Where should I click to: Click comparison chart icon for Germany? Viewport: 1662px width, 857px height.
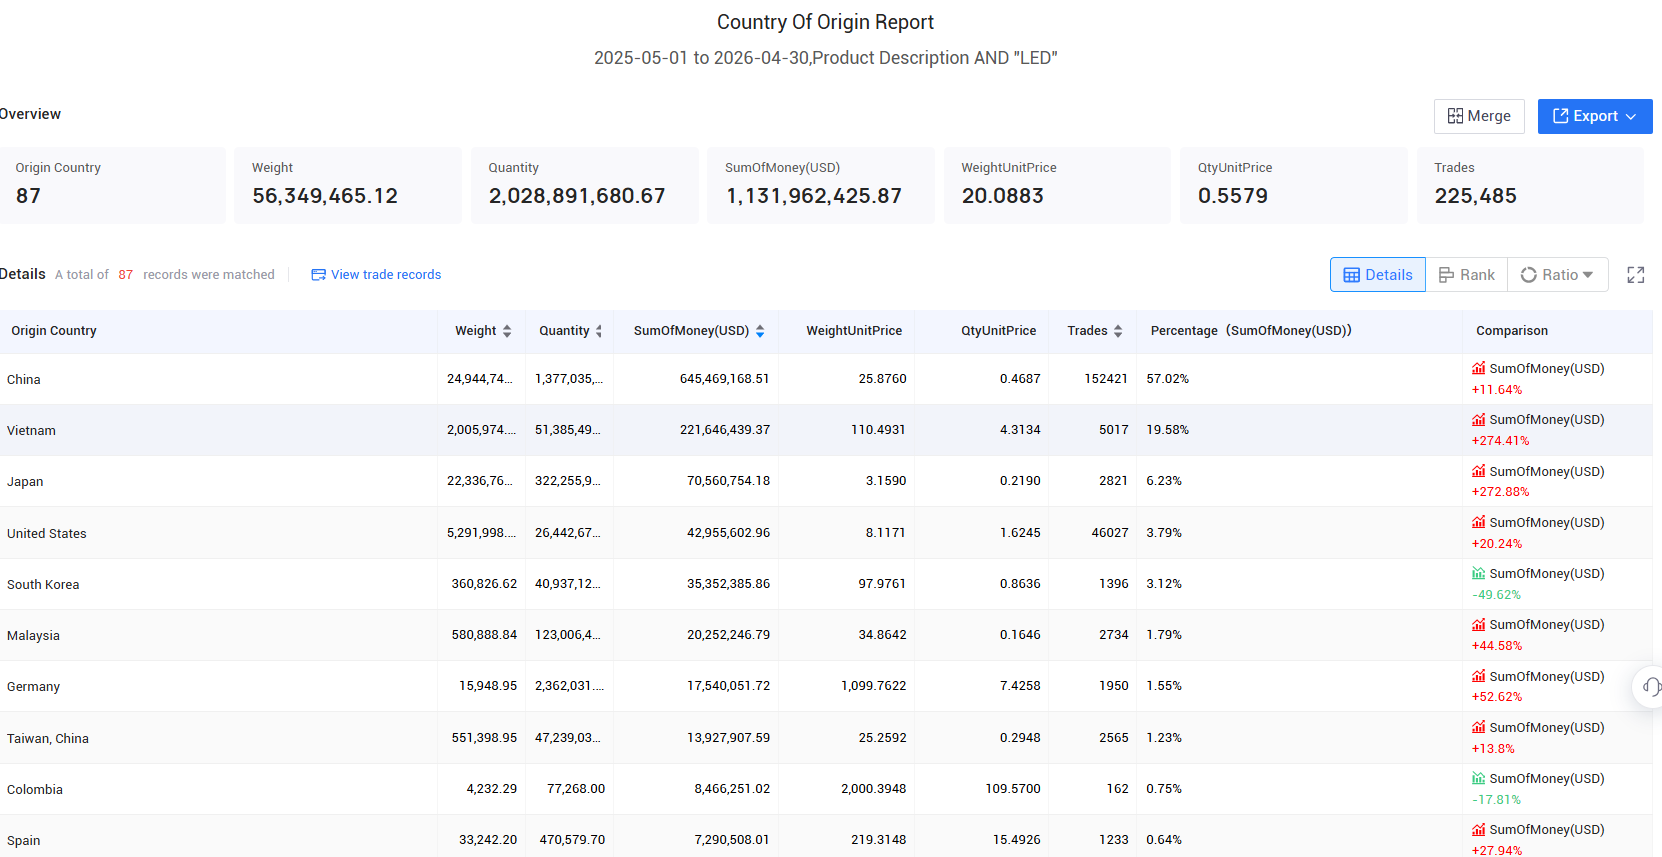coord(1478,676)
